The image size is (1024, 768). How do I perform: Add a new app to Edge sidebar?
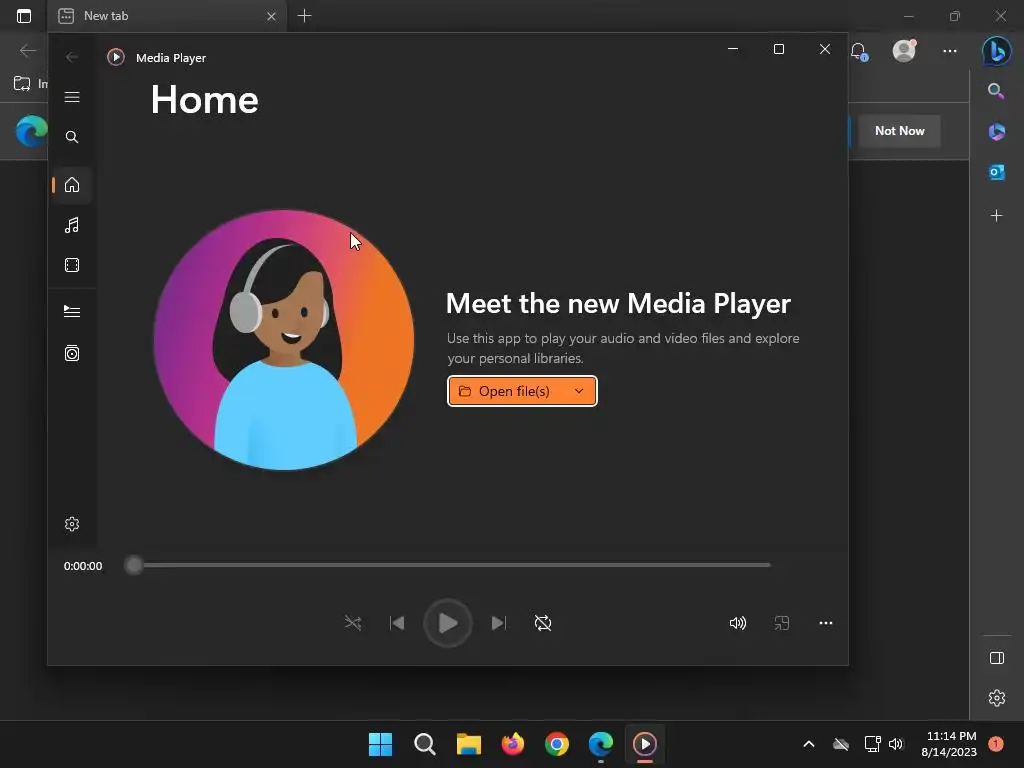point(996,216)
